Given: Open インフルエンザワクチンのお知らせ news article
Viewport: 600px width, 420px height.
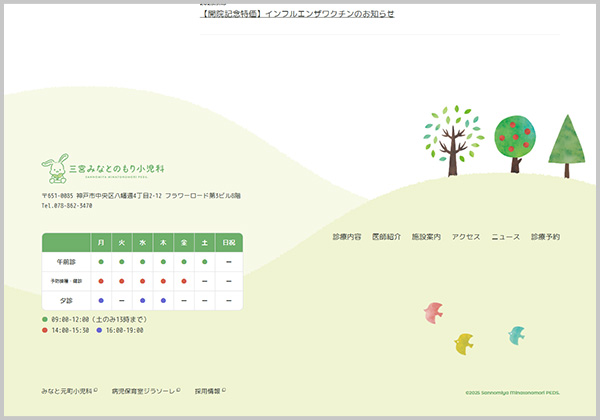Looking at the screenshot, I should (297, 14).
